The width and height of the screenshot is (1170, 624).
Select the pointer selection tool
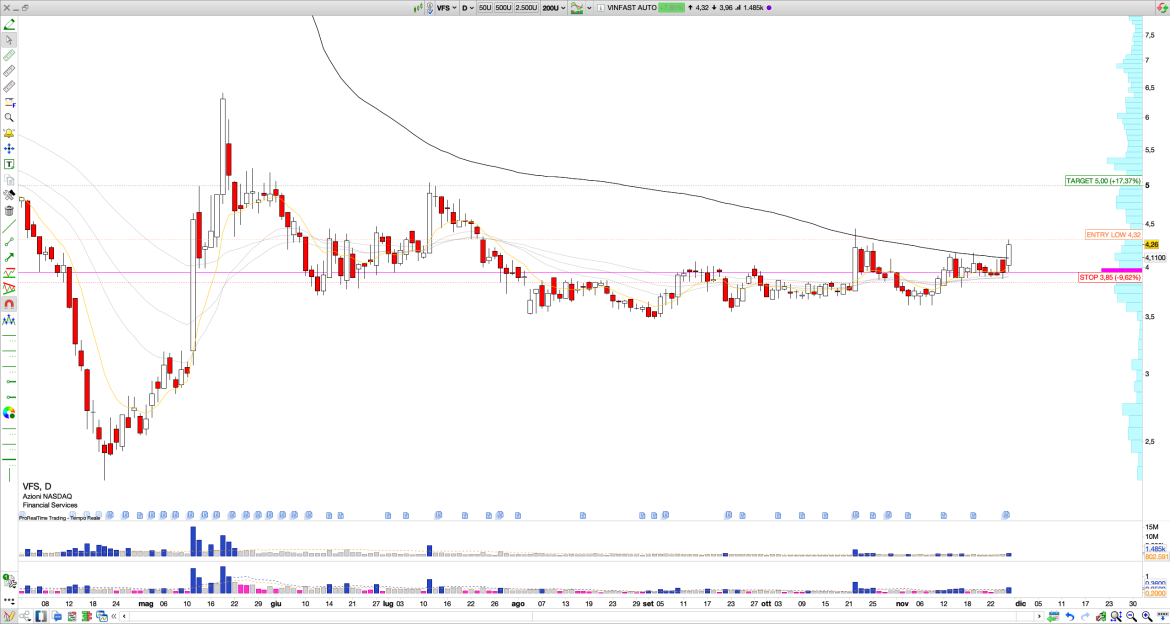8,40
